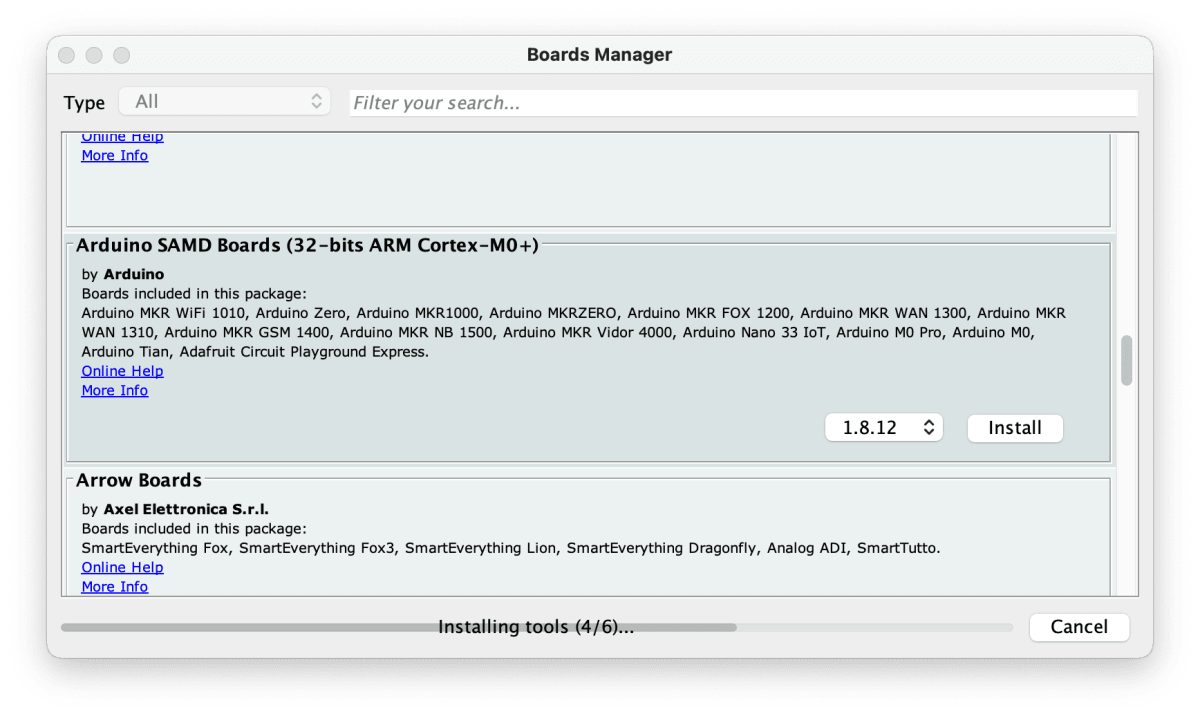Open the 1.8.12 version selector
The height and width of the screenshot is (716, 1200).
[884, 428]
